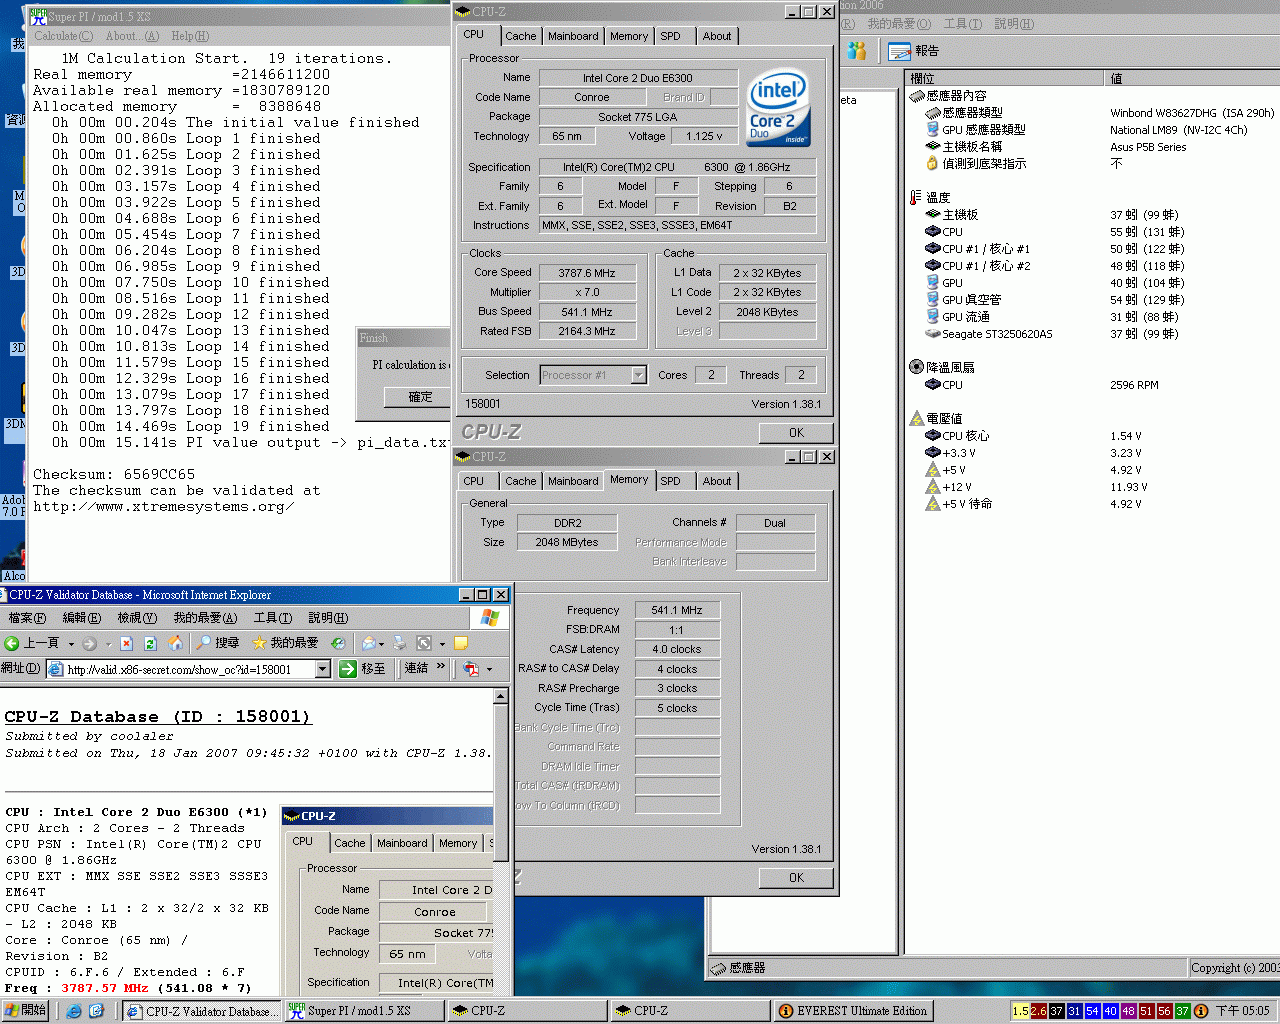Click CPU-Z Database ID 158001 heading link
The image size is (1280, 1024).
click(158, 717)
